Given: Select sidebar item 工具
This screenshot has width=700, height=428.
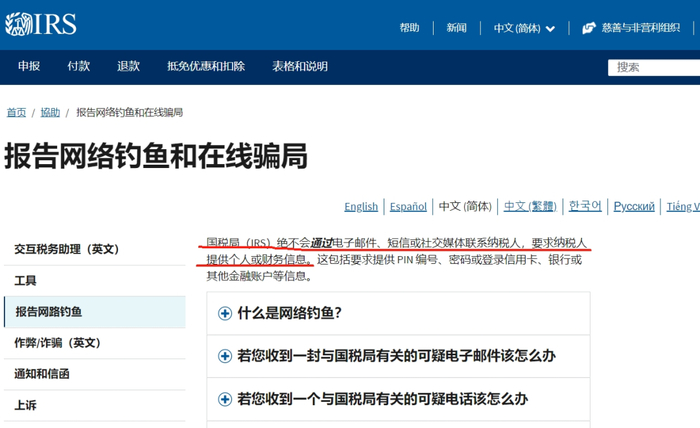Looking at the screenshot, I should pos(95,281).
